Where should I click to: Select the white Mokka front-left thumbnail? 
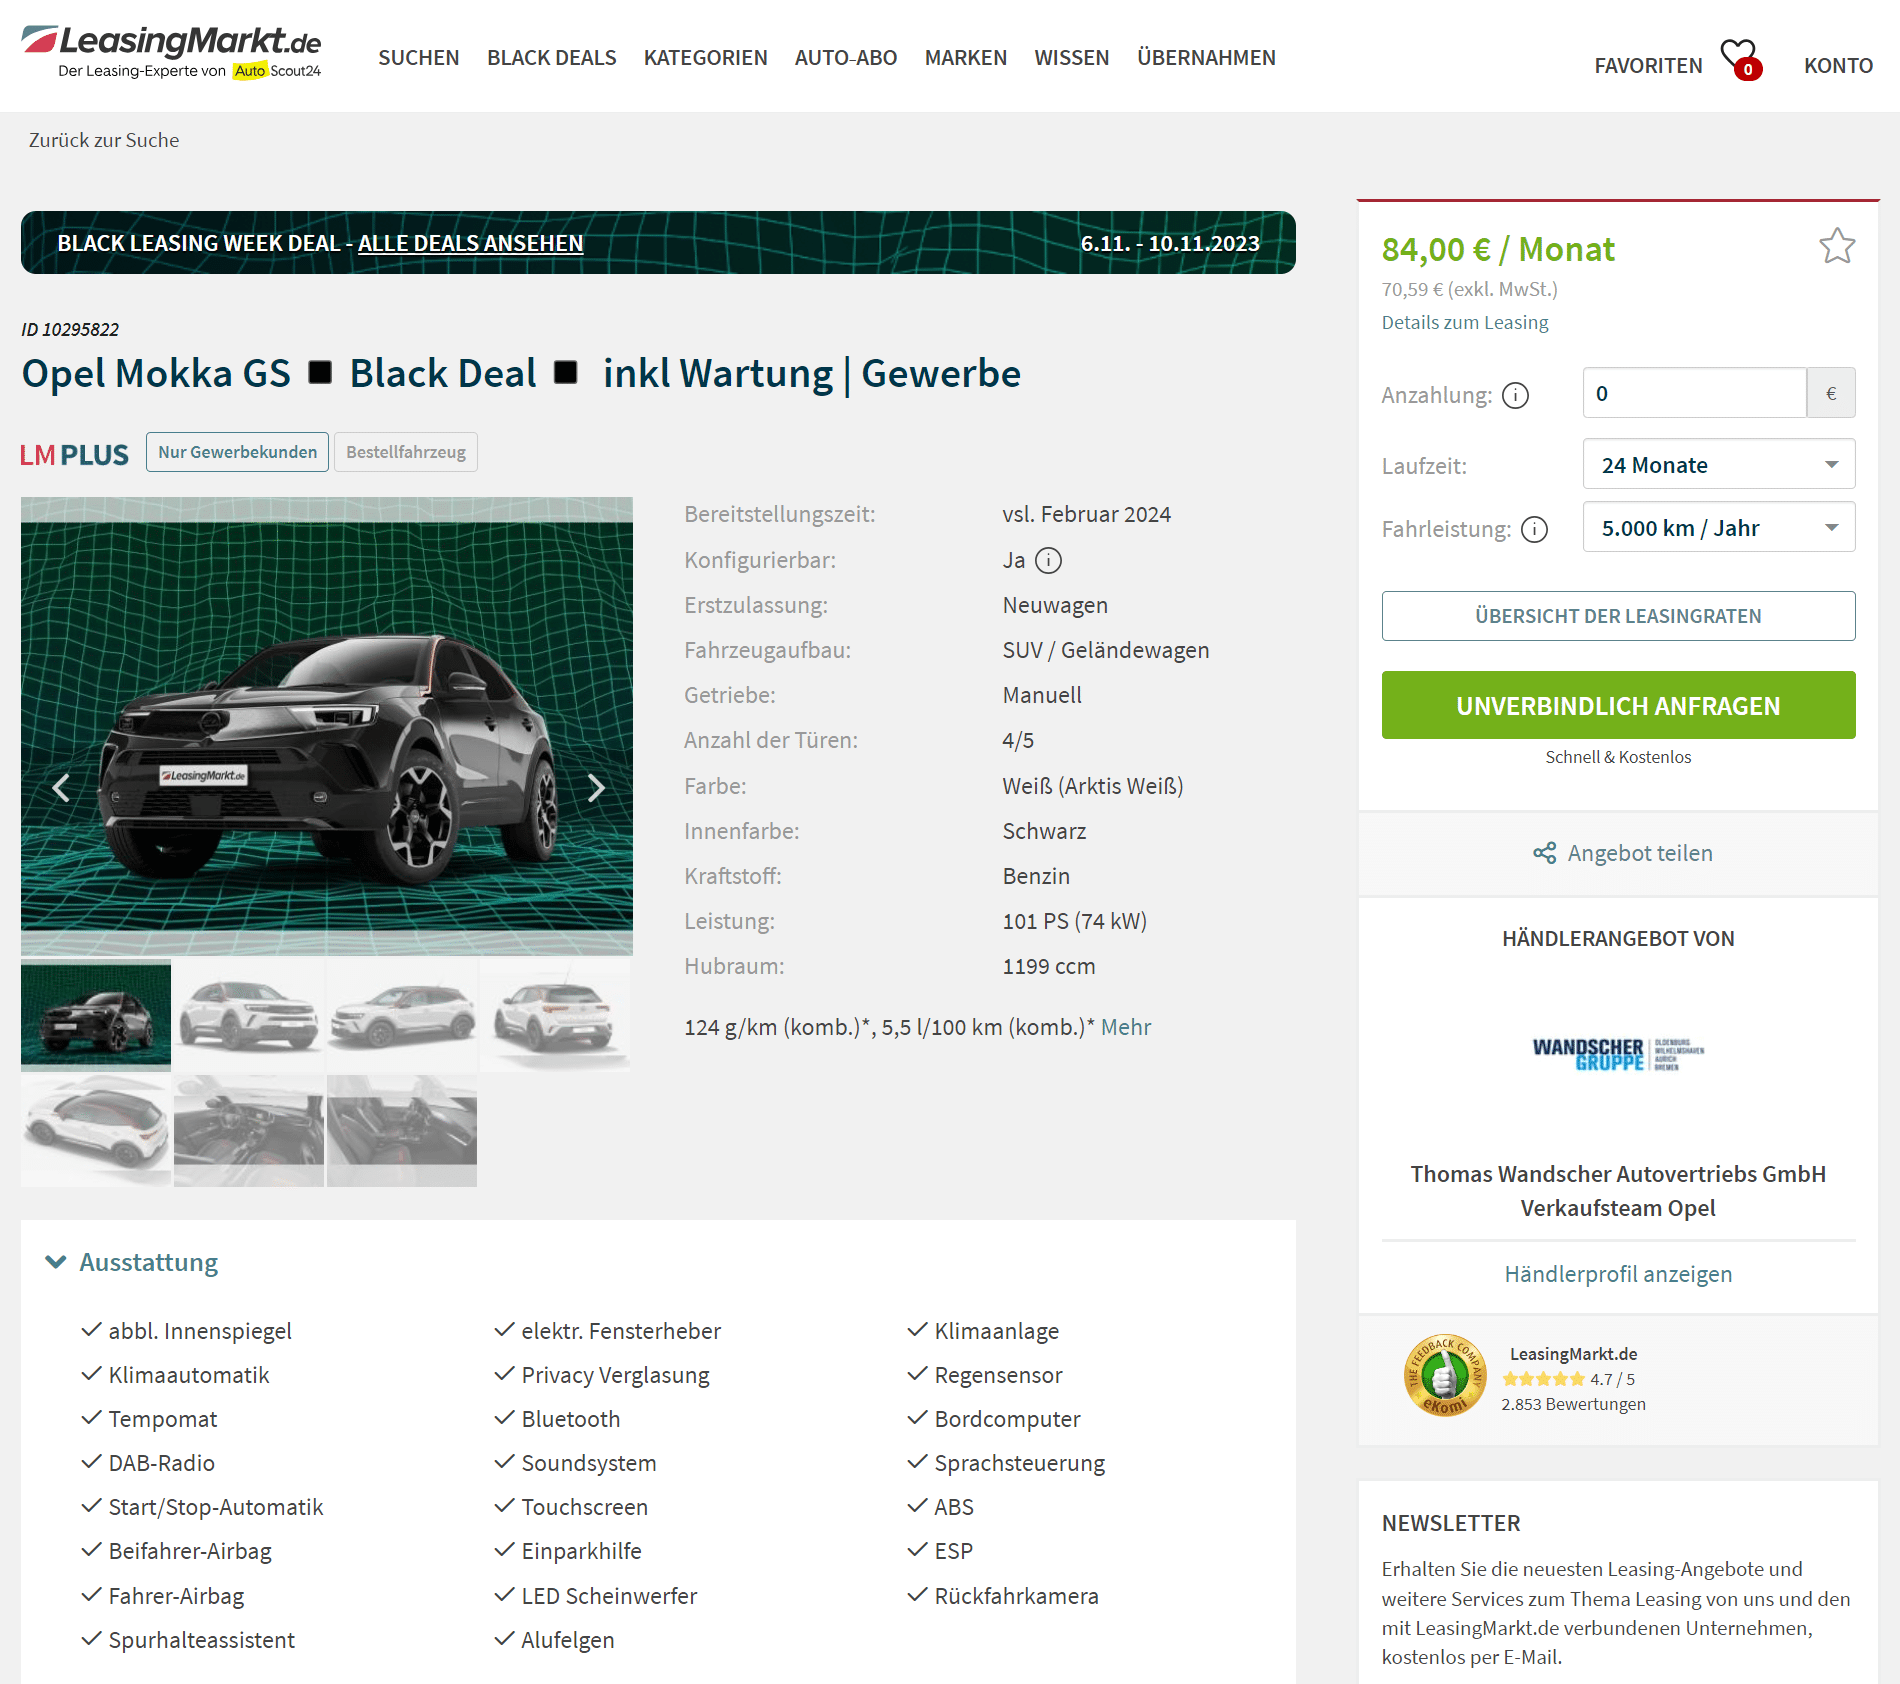tap(249, 1015)
